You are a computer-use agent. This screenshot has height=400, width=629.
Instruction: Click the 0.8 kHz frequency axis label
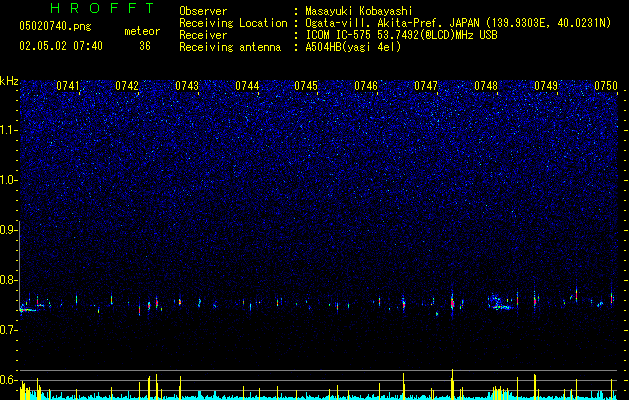(x=9, y=280)
